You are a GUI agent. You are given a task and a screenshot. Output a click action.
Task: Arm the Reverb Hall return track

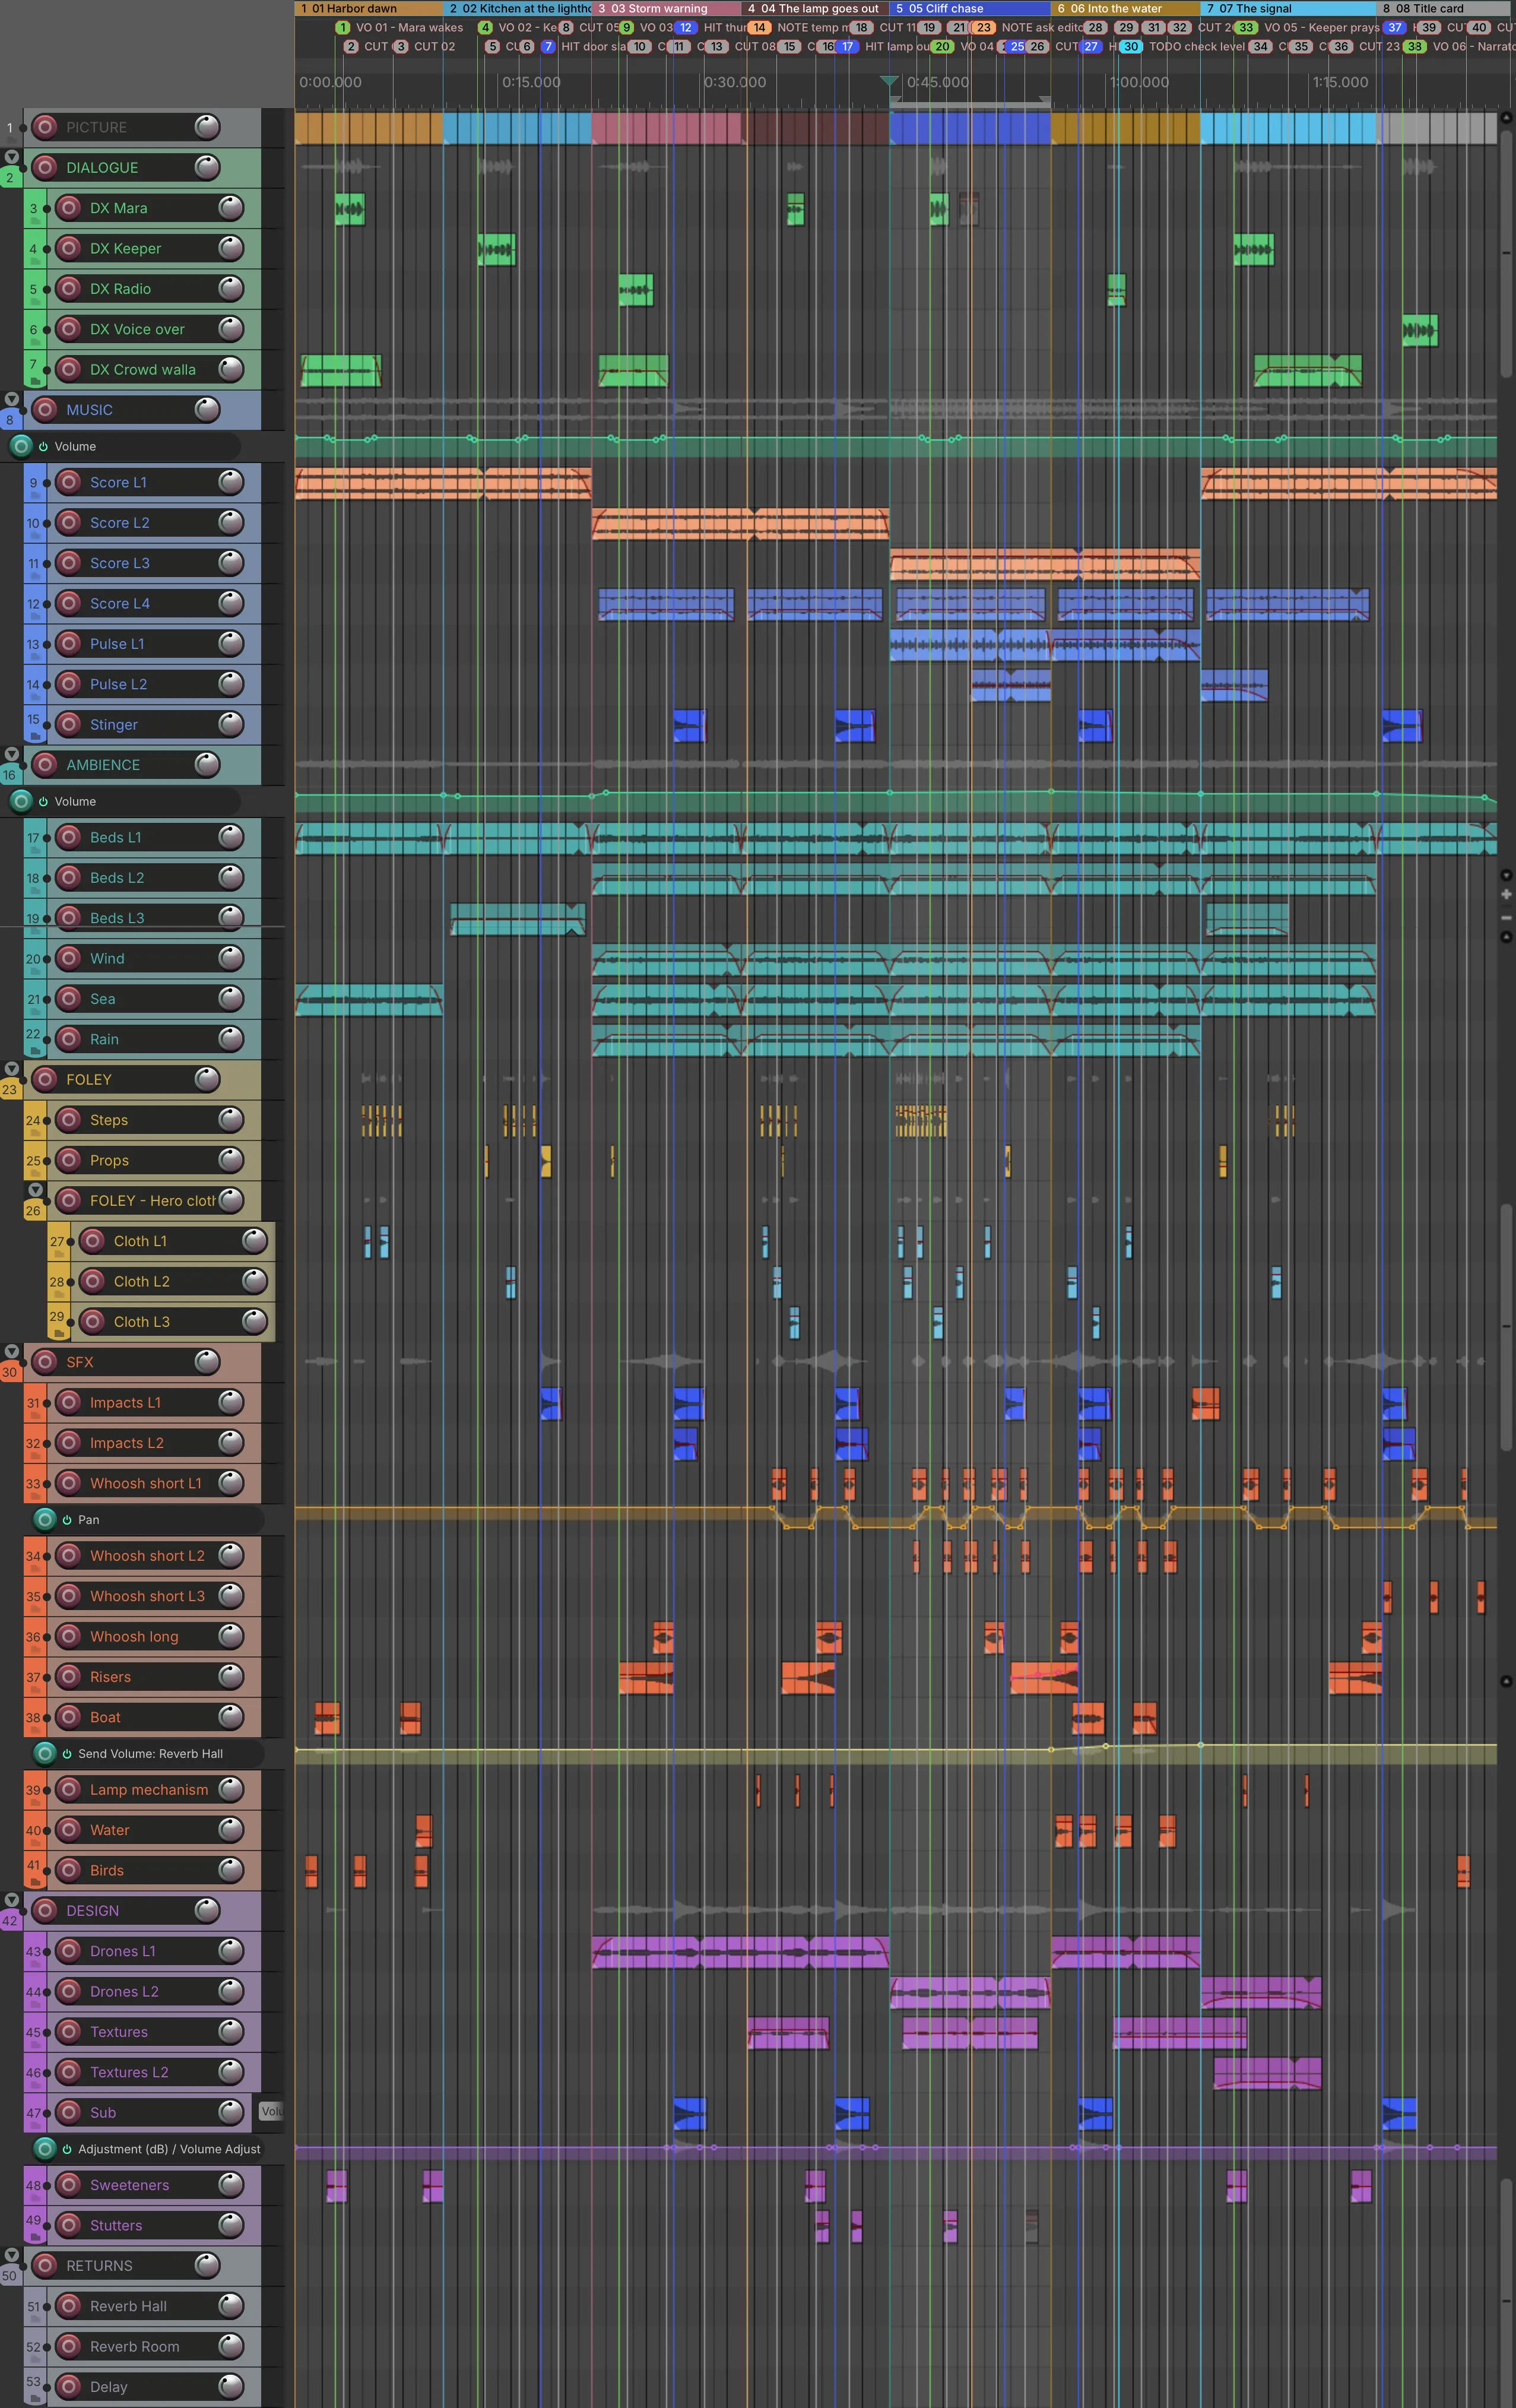[x=68, y=2306]
